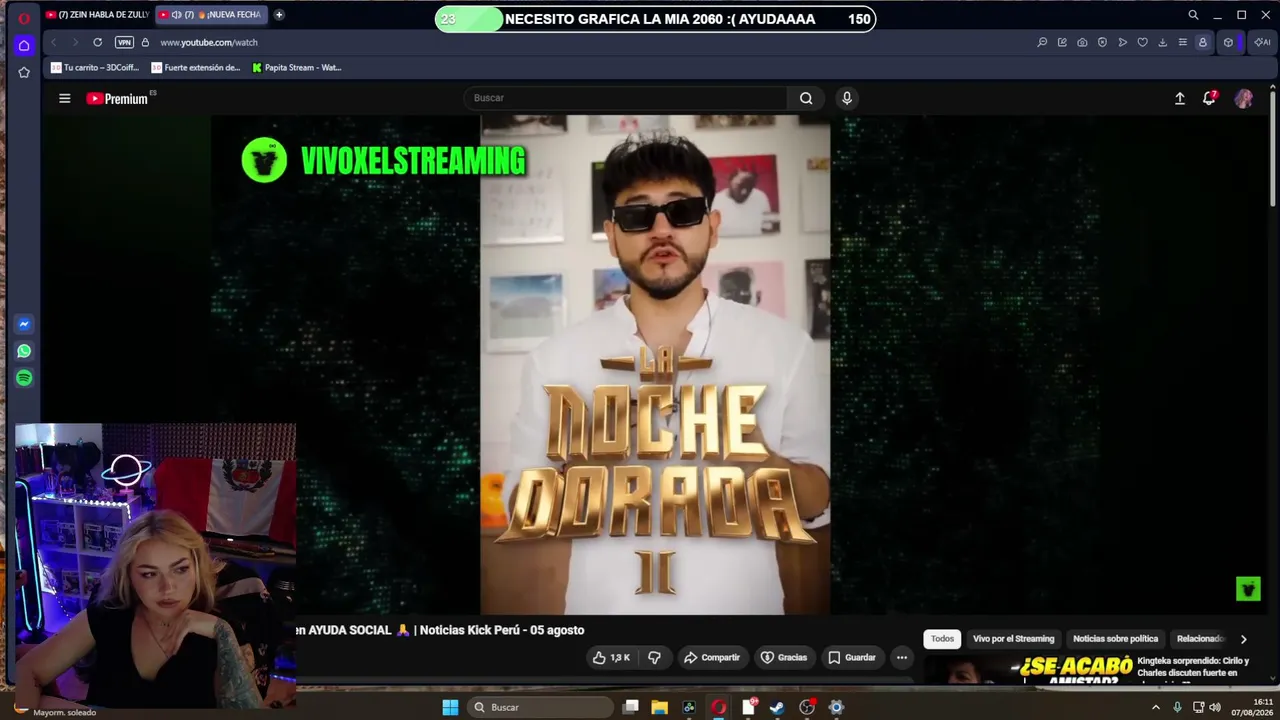Image resolution: width=1280 pixels, height=720 pixels.
Task: Go back to the previous page
Action: tap(53, 42)
